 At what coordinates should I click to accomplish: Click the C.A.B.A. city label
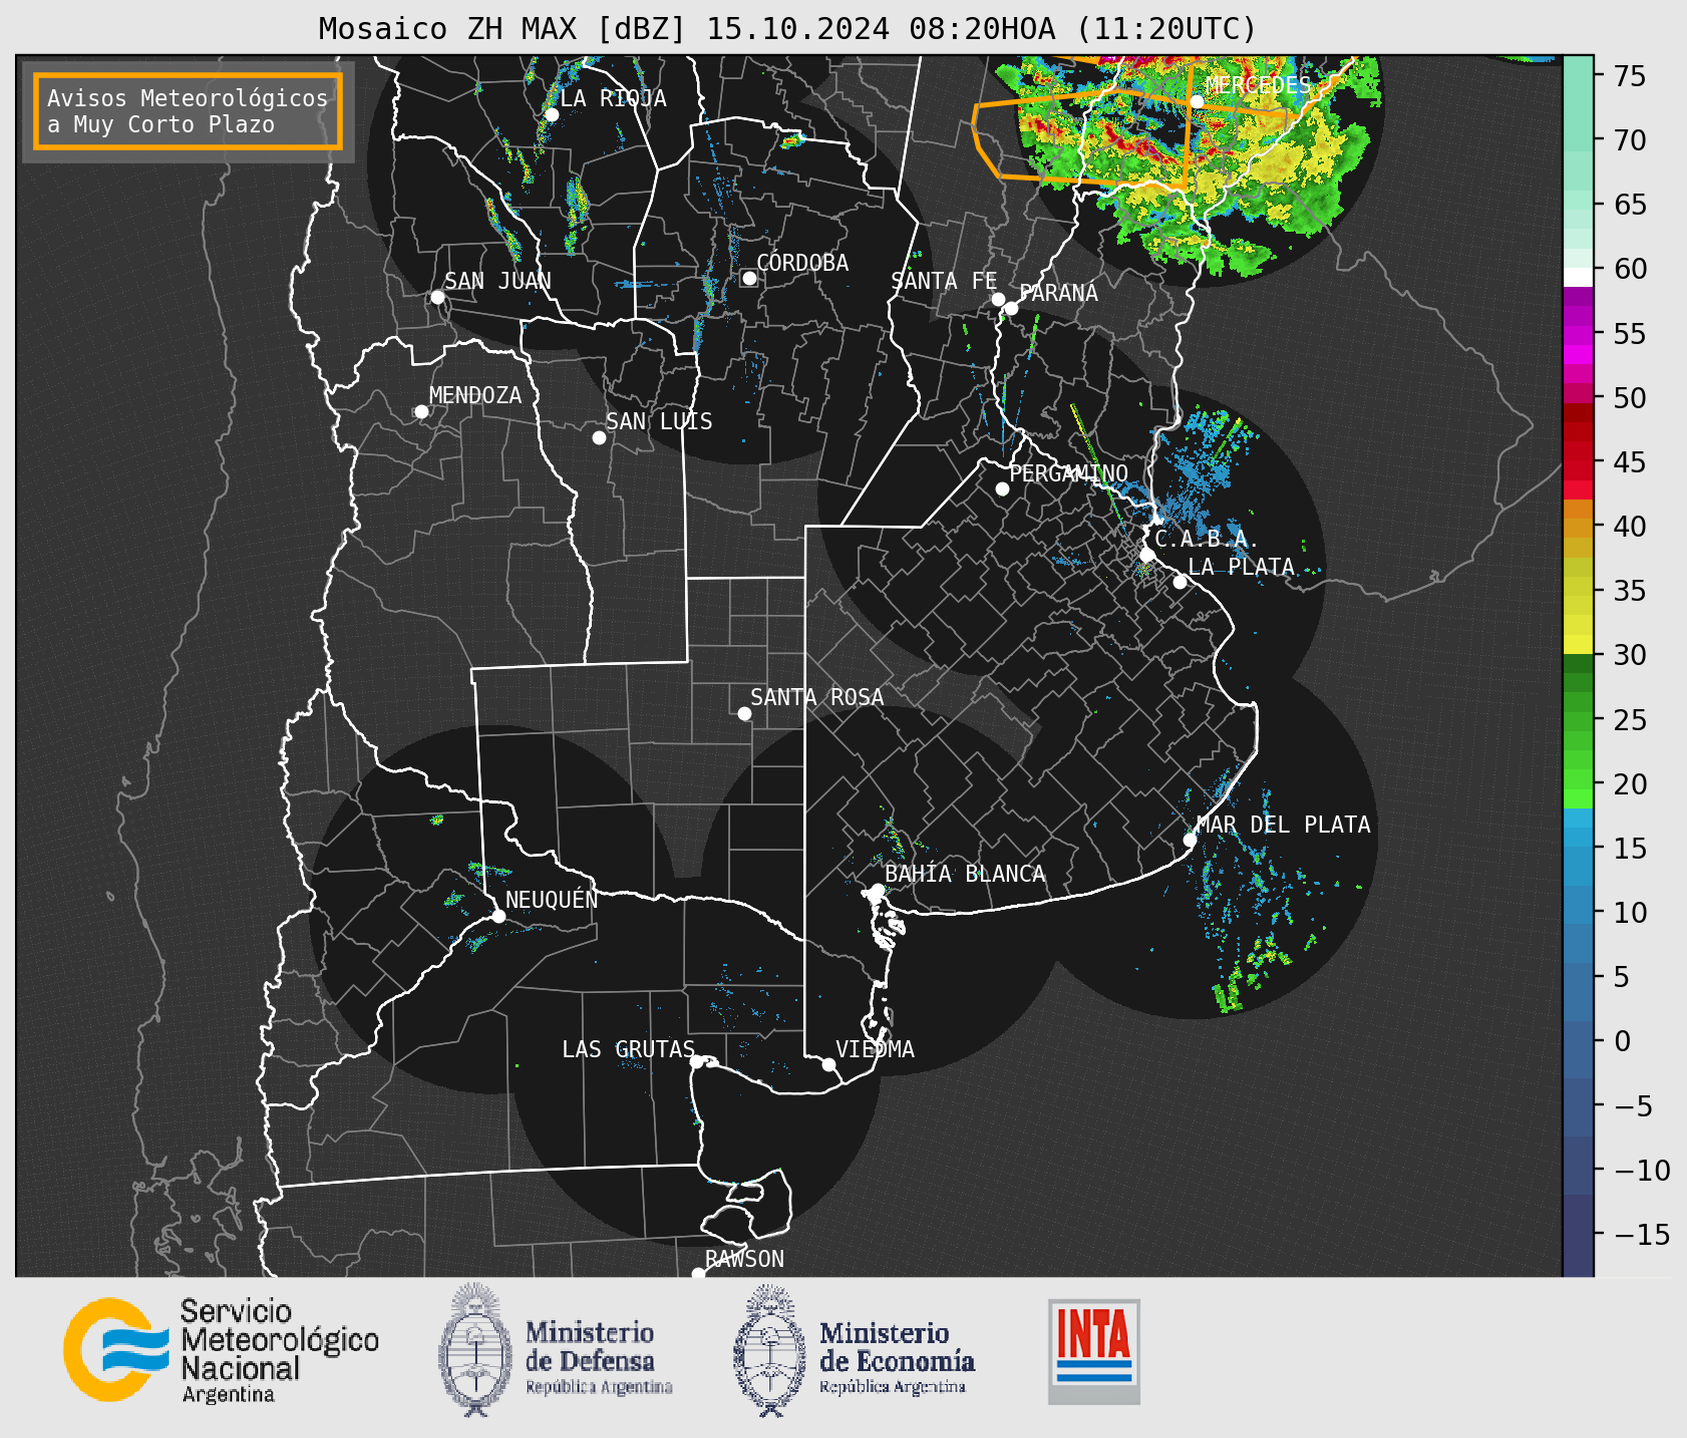coord(1207,539)
